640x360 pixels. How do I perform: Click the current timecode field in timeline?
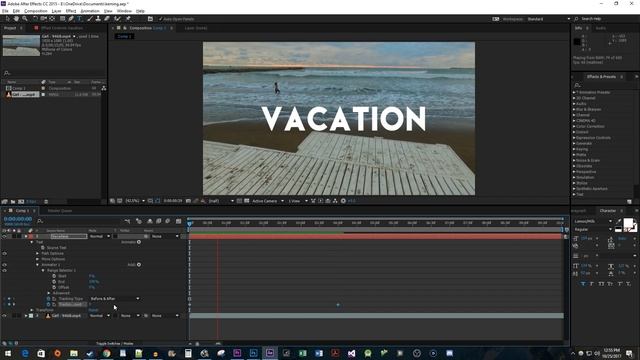tap(18, 219)
